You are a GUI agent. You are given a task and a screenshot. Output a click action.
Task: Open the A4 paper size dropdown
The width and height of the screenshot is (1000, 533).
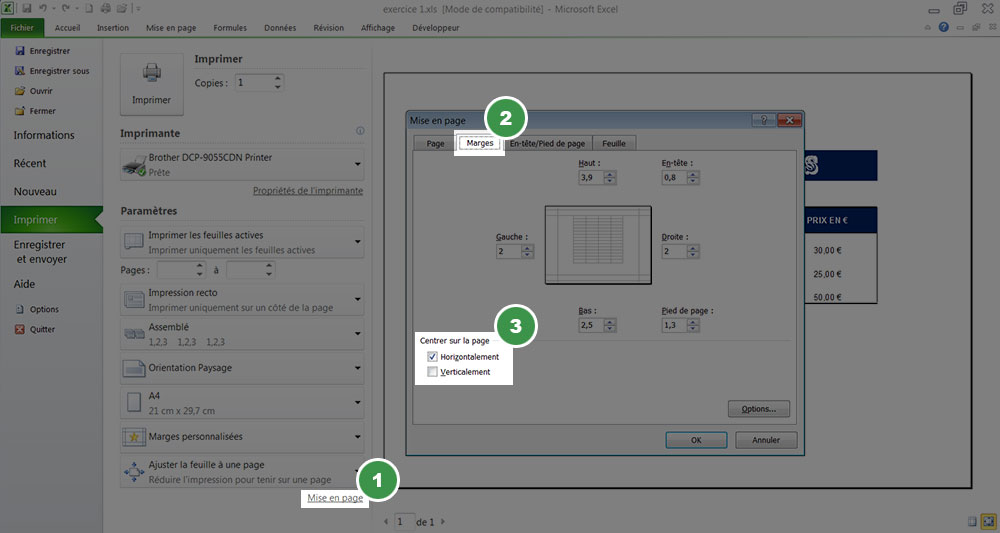(x=242, y=403)
